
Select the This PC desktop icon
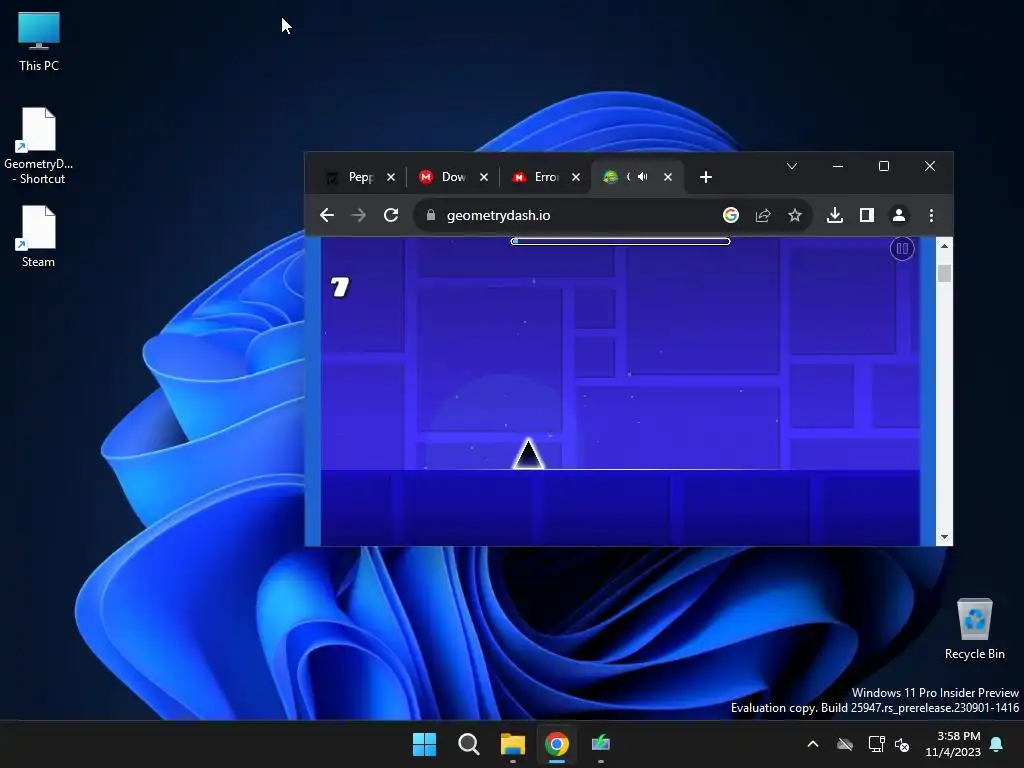point(39,41)
